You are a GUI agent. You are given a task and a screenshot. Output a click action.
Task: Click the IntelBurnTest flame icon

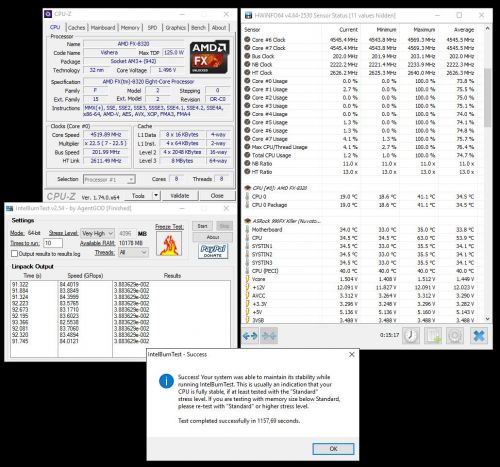click(169, 244)
